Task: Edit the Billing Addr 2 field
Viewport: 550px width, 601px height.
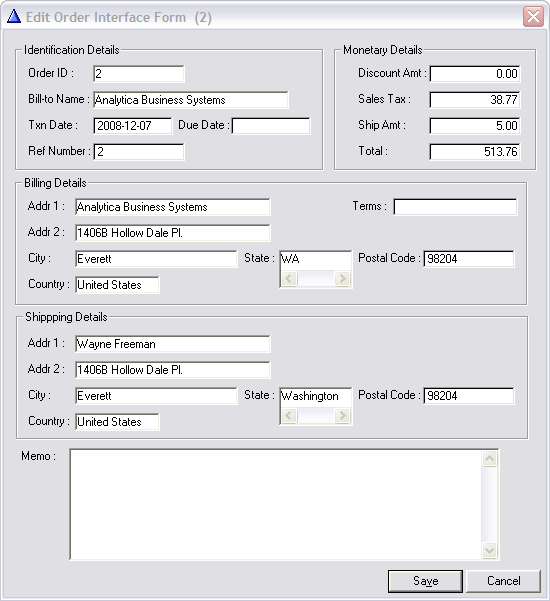Action: (173, 233)
